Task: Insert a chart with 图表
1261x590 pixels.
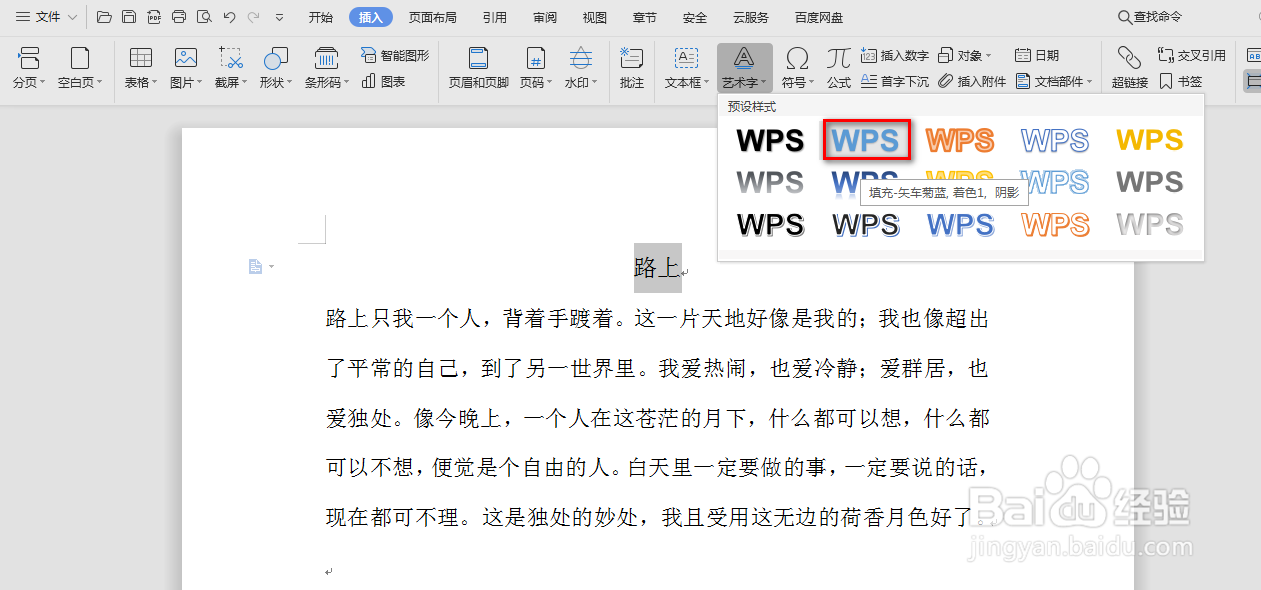Action: (x=384, y=82)
